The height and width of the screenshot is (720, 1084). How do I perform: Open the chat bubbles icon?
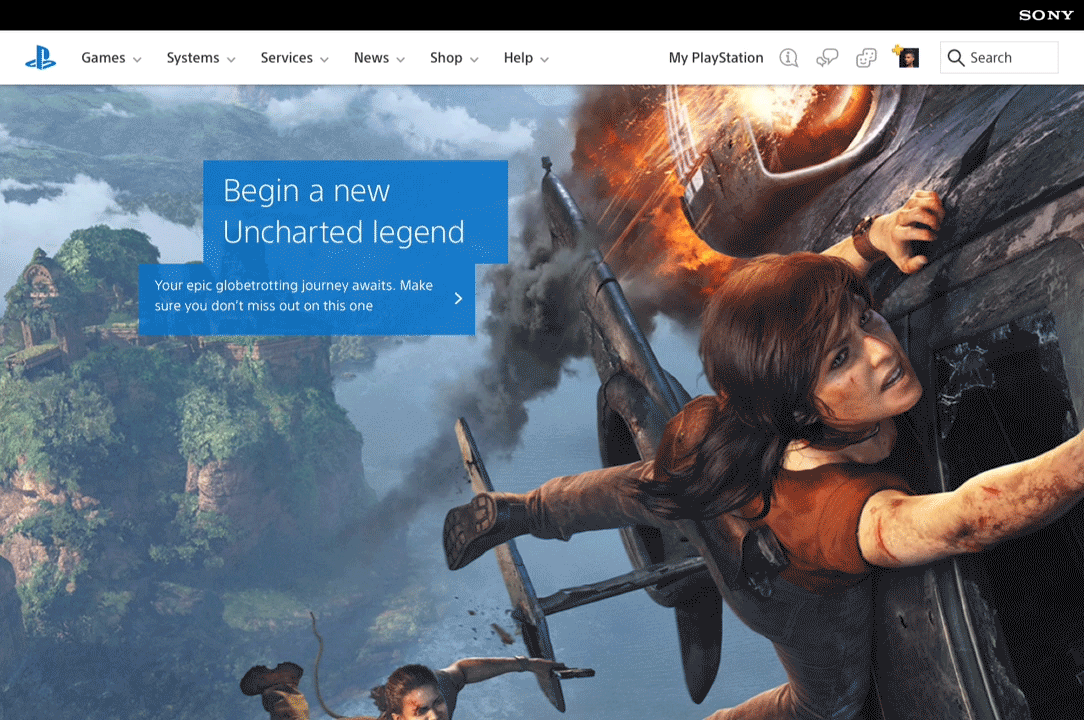(827, 58)
